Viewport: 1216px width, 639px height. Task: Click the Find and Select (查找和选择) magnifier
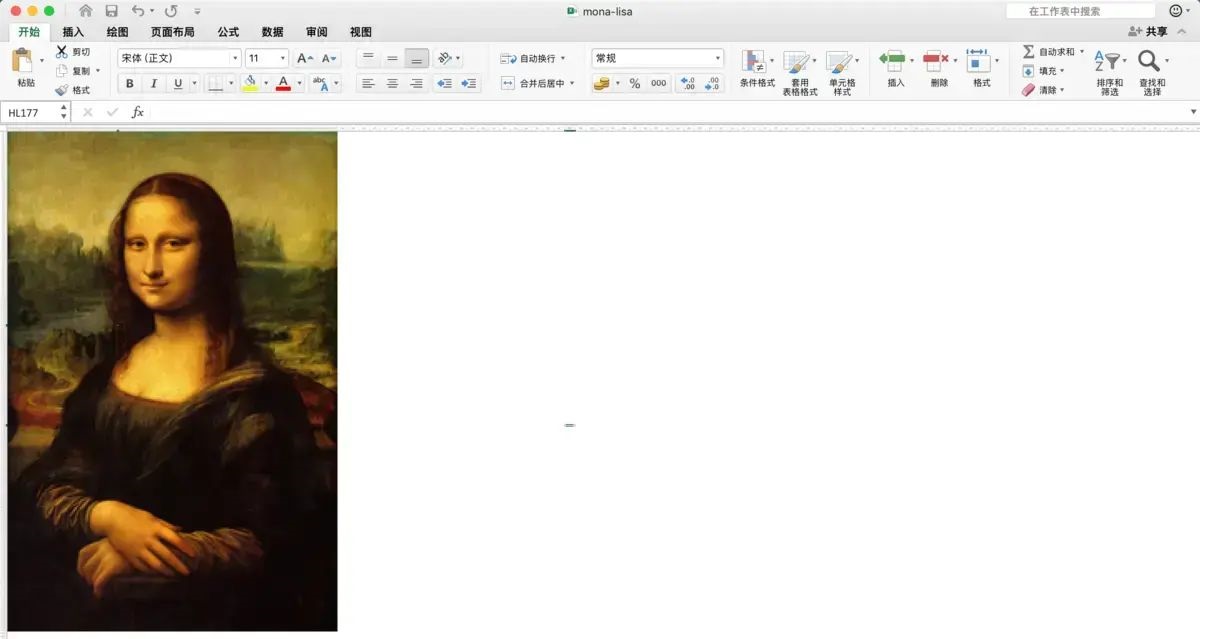[1149, 61]
